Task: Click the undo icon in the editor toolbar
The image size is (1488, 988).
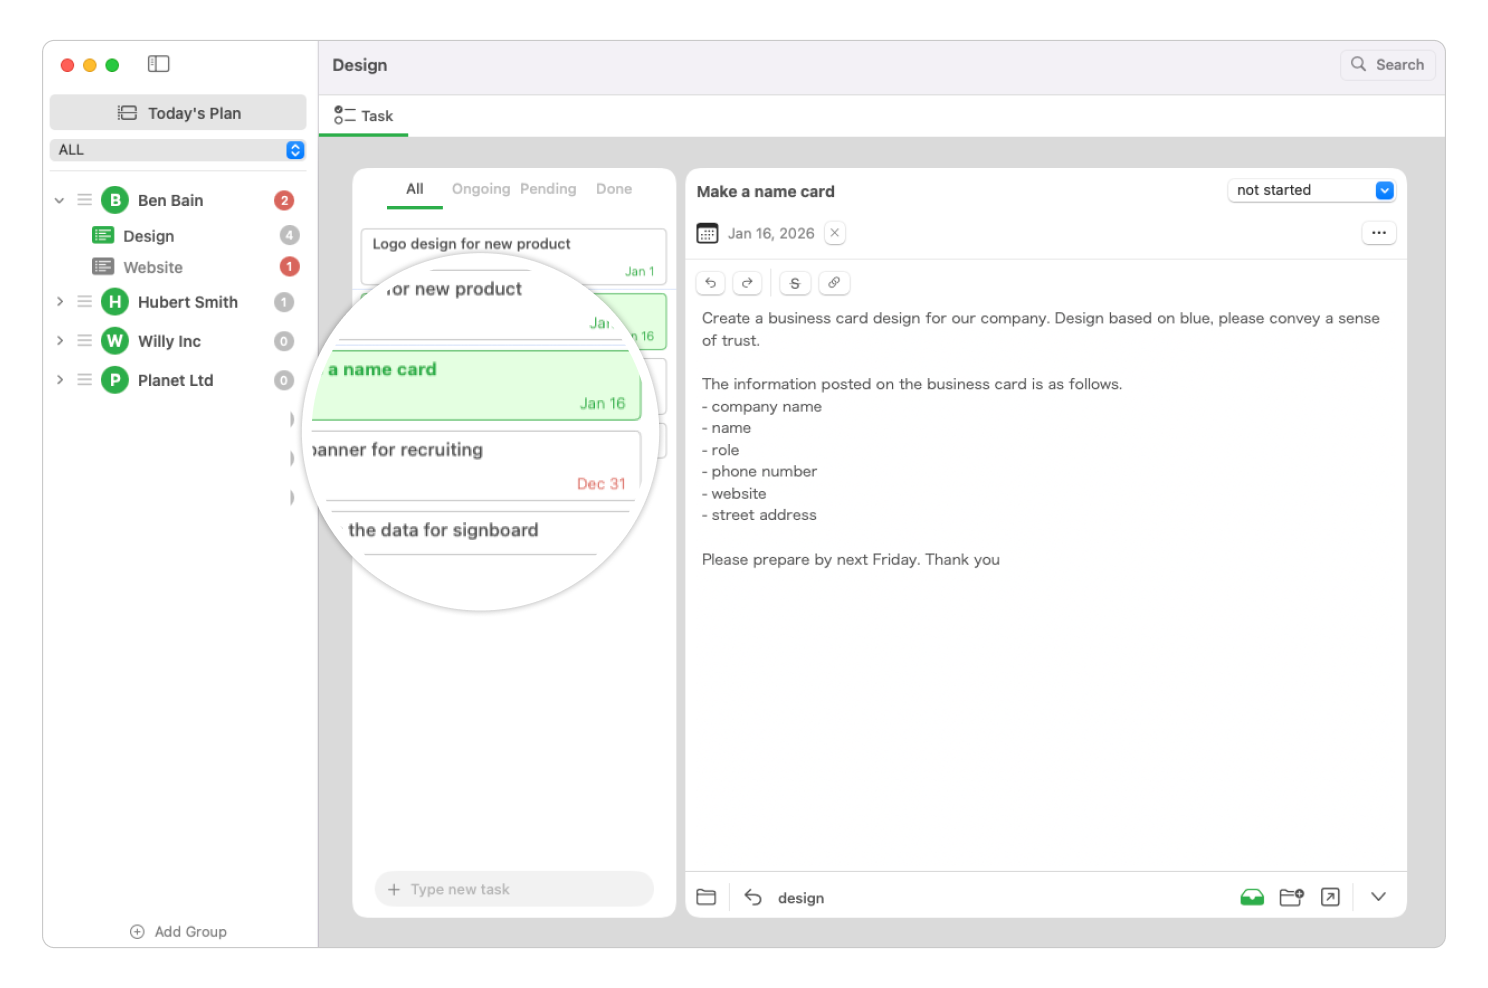Action: [x=710, y=283]
